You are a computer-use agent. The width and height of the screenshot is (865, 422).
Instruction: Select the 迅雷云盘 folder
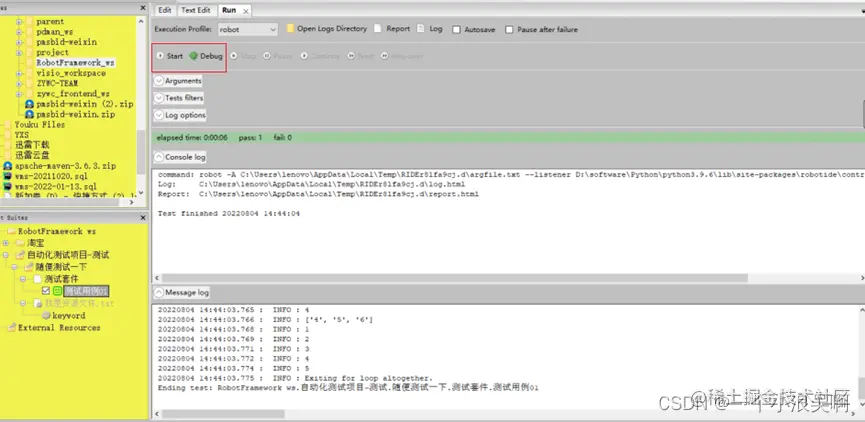pos(32,156)
